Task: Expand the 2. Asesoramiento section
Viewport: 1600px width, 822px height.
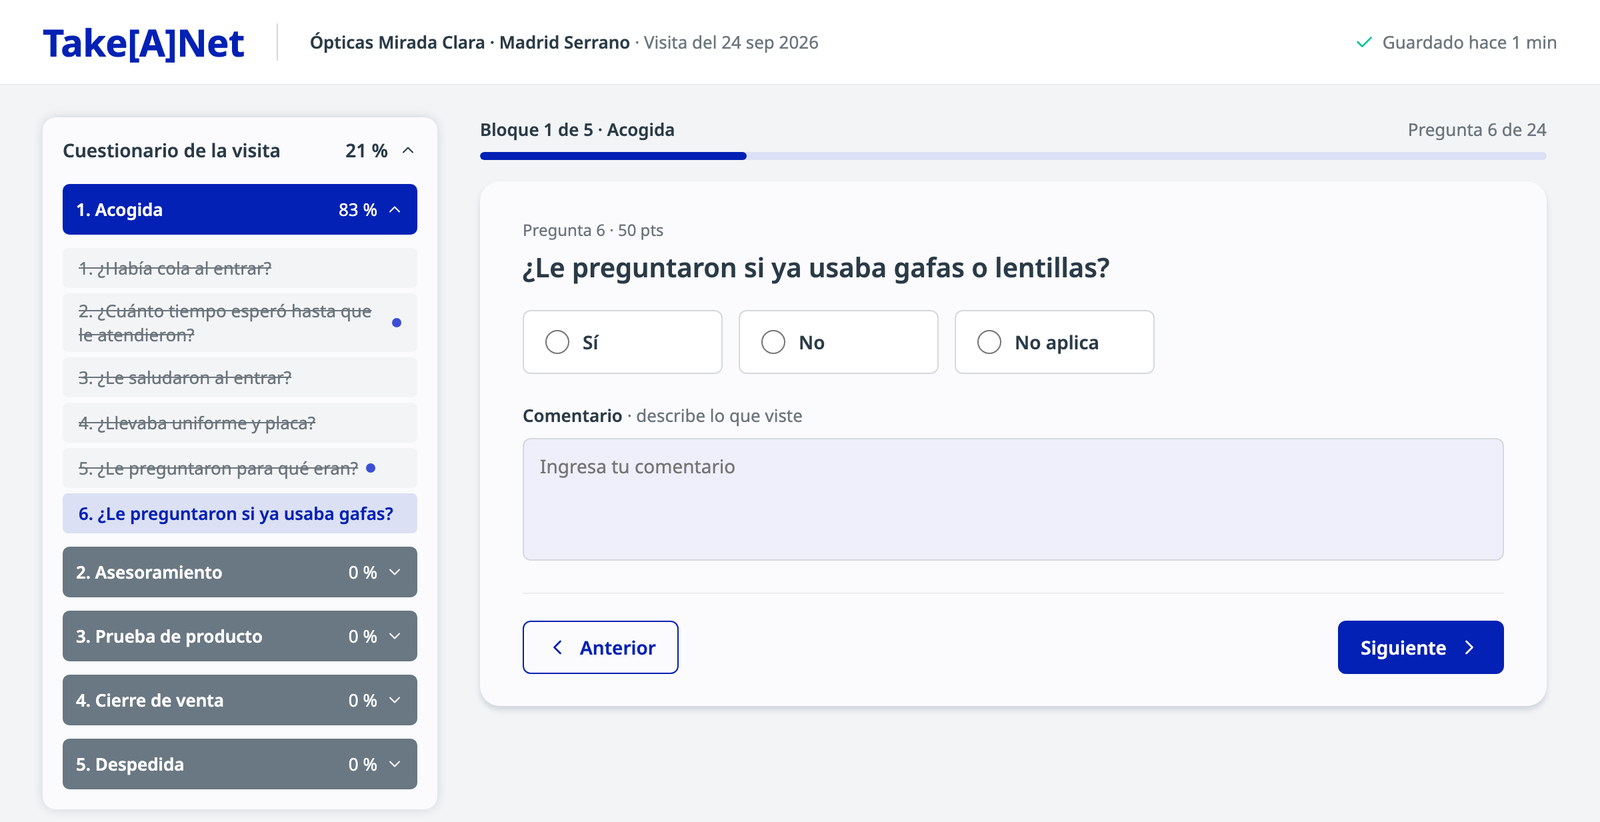Action: pos(240,572)
